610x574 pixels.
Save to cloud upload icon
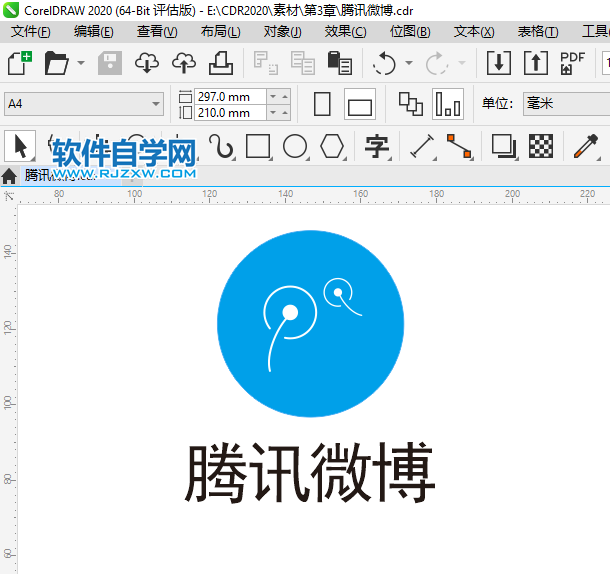point(184,63)
